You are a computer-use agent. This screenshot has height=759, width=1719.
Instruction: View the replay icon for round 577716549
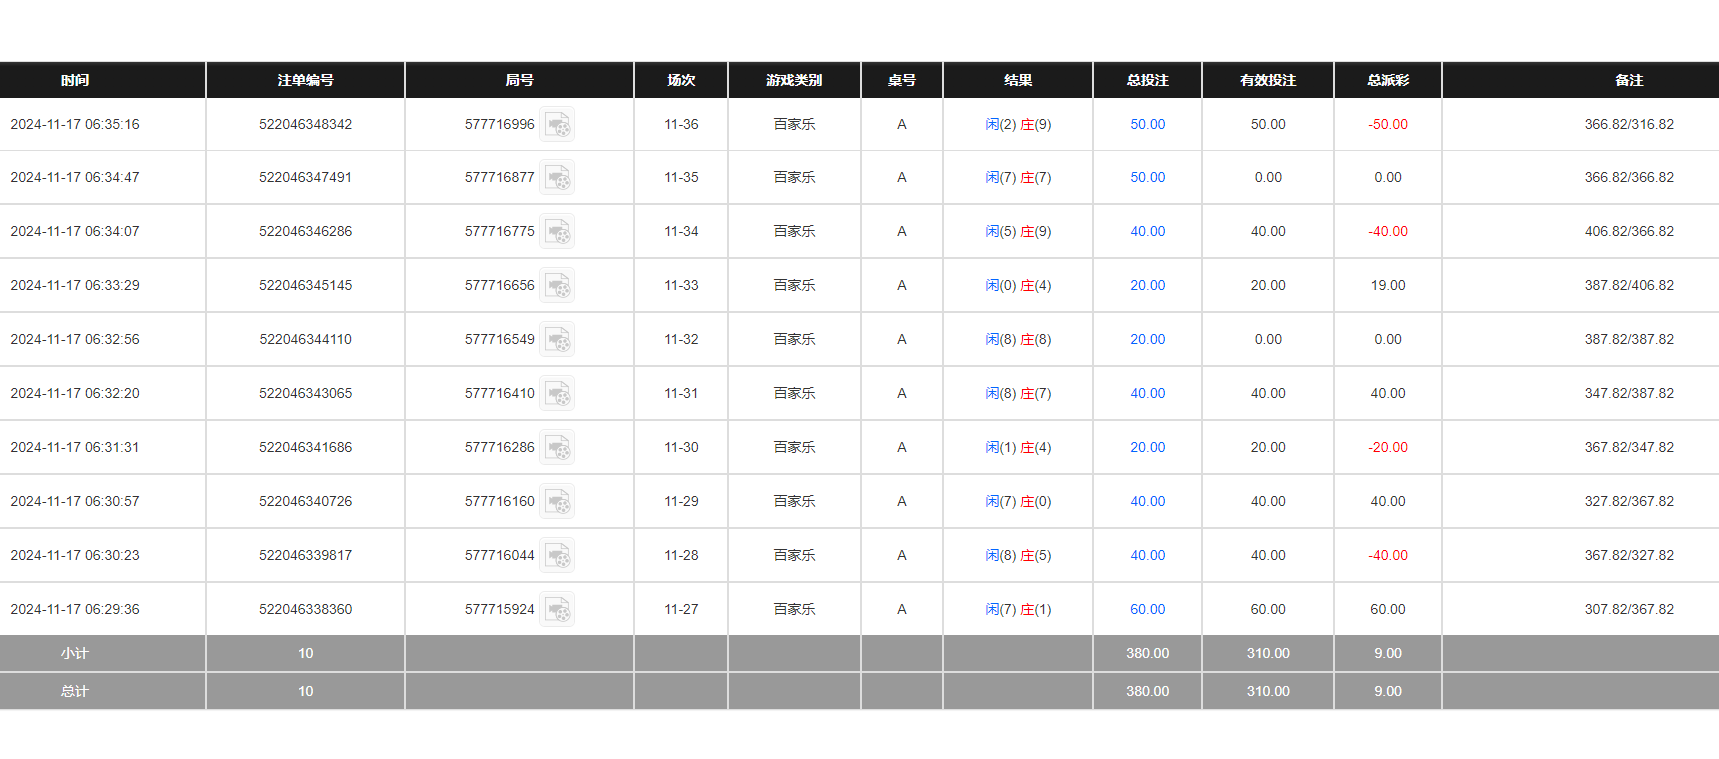(557, 340)
